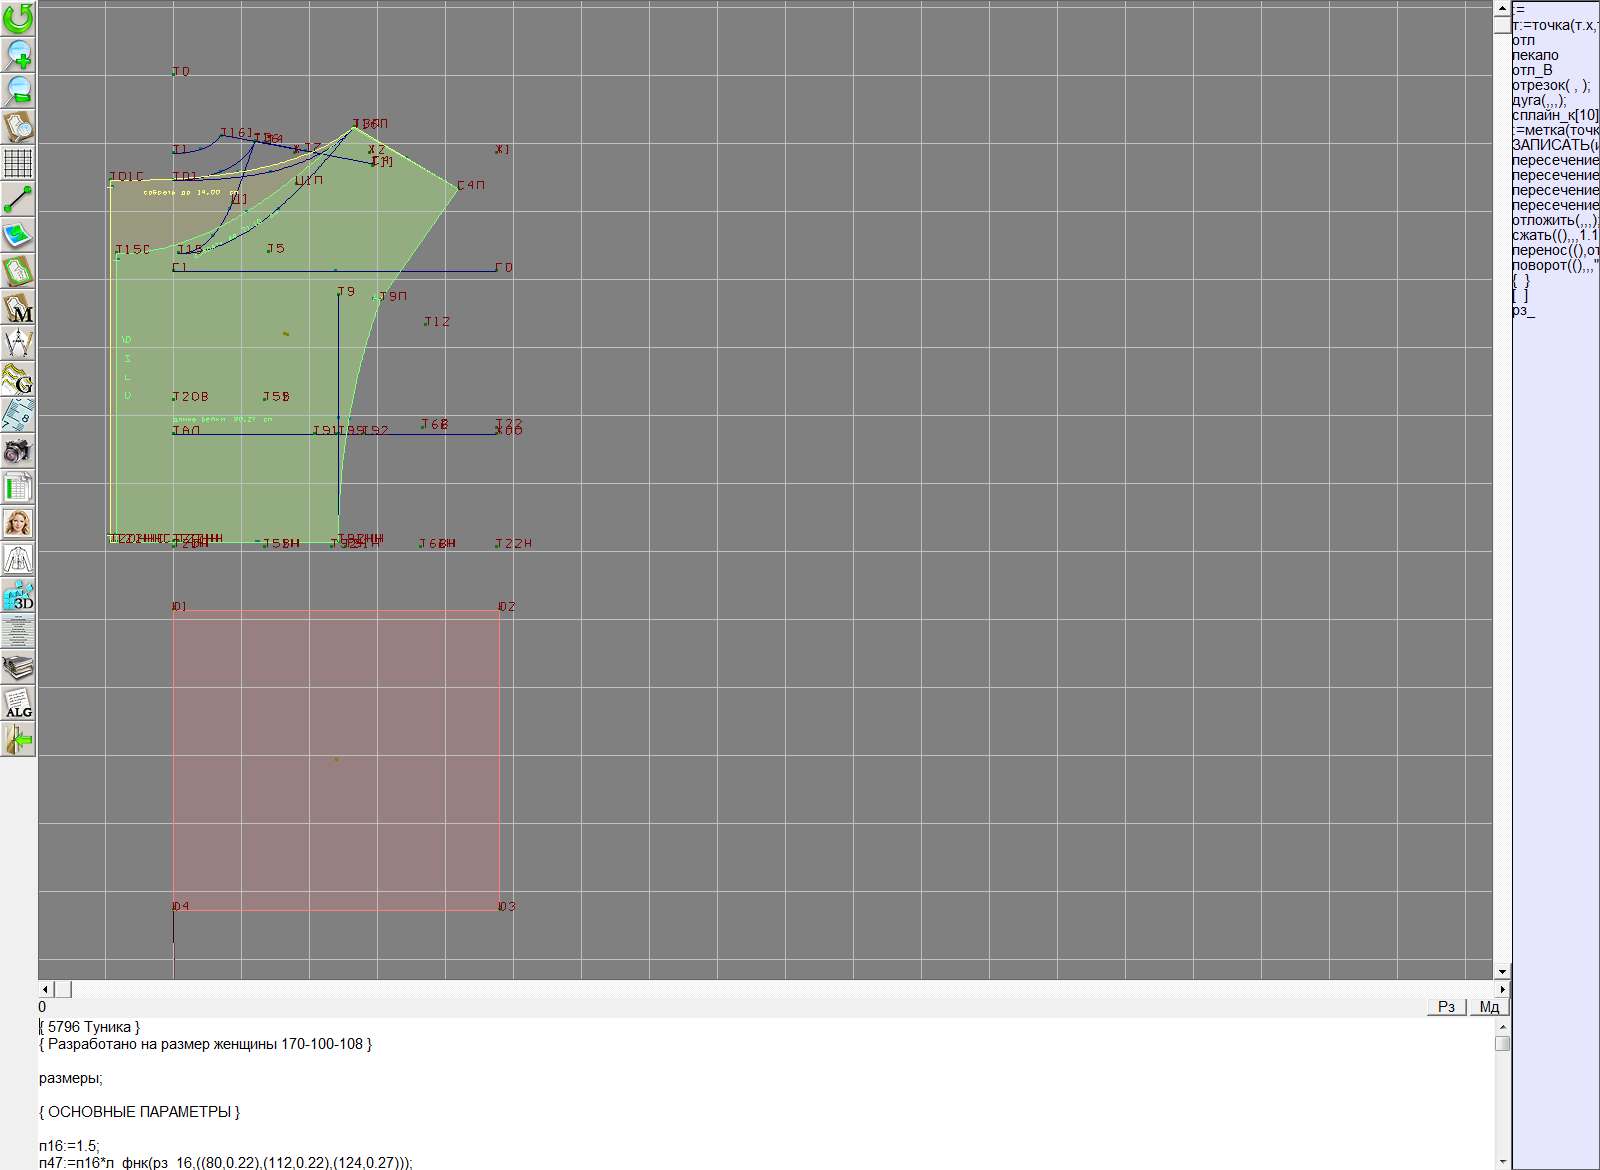Switch to the 3D view
This screenshot has width=1600, height=1170.
18,595
